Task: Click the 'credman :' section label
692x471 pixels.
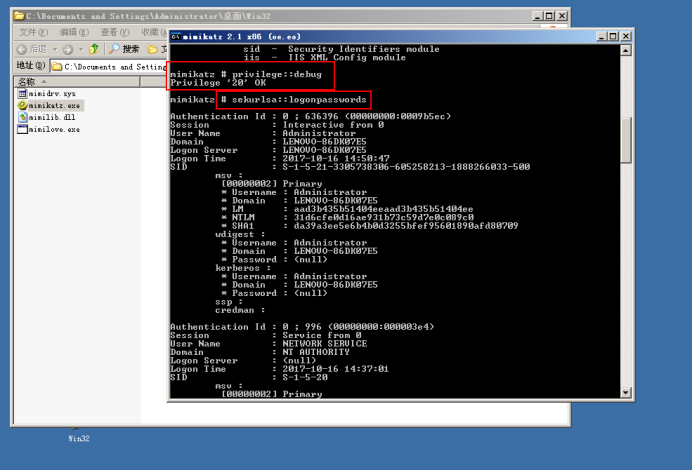Action: [240, 310]
